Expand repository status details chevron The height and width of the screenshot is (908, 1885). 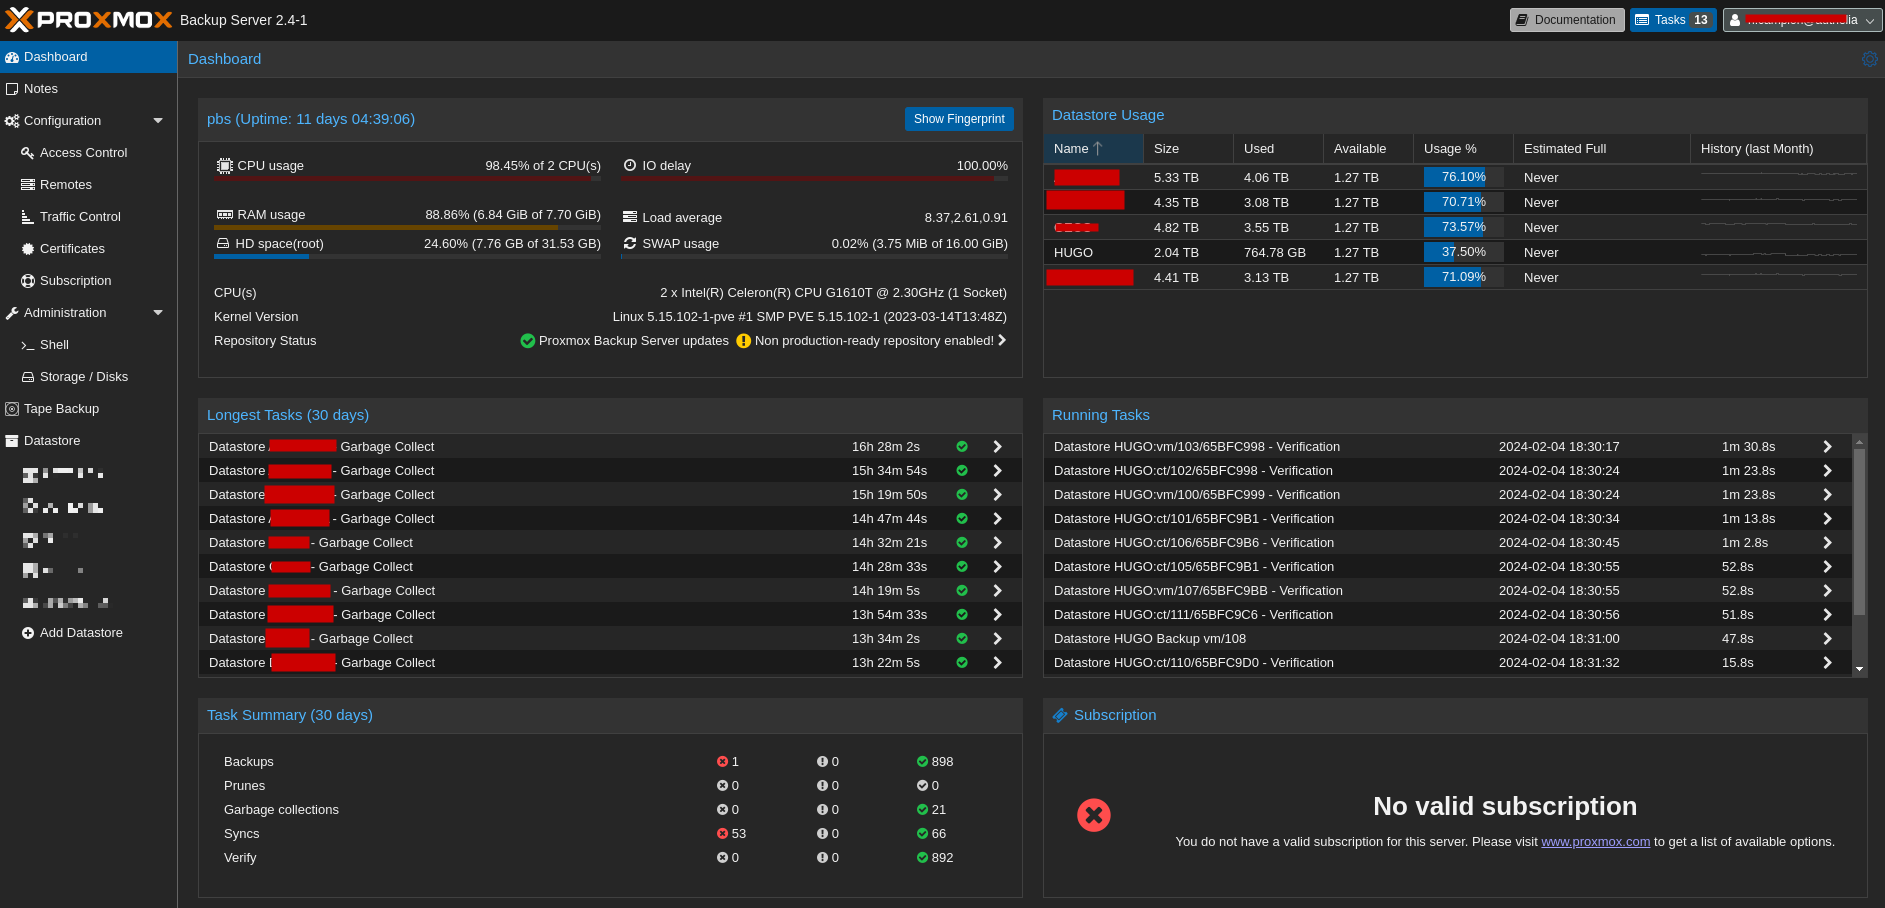(x=1002, y=341)
